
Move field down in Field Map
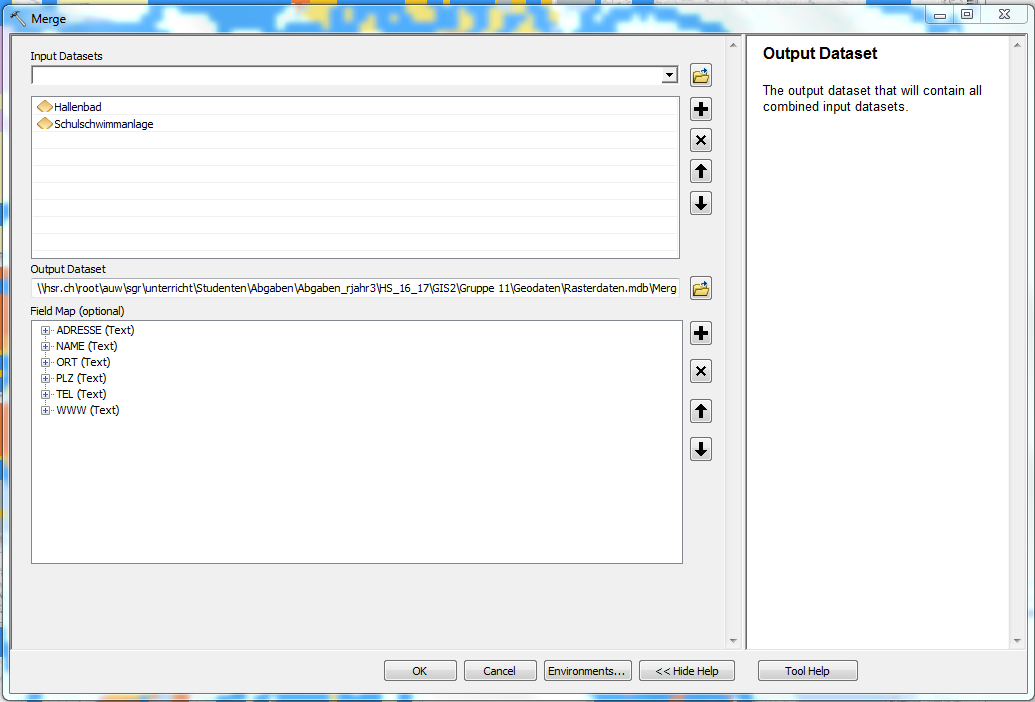701,449
